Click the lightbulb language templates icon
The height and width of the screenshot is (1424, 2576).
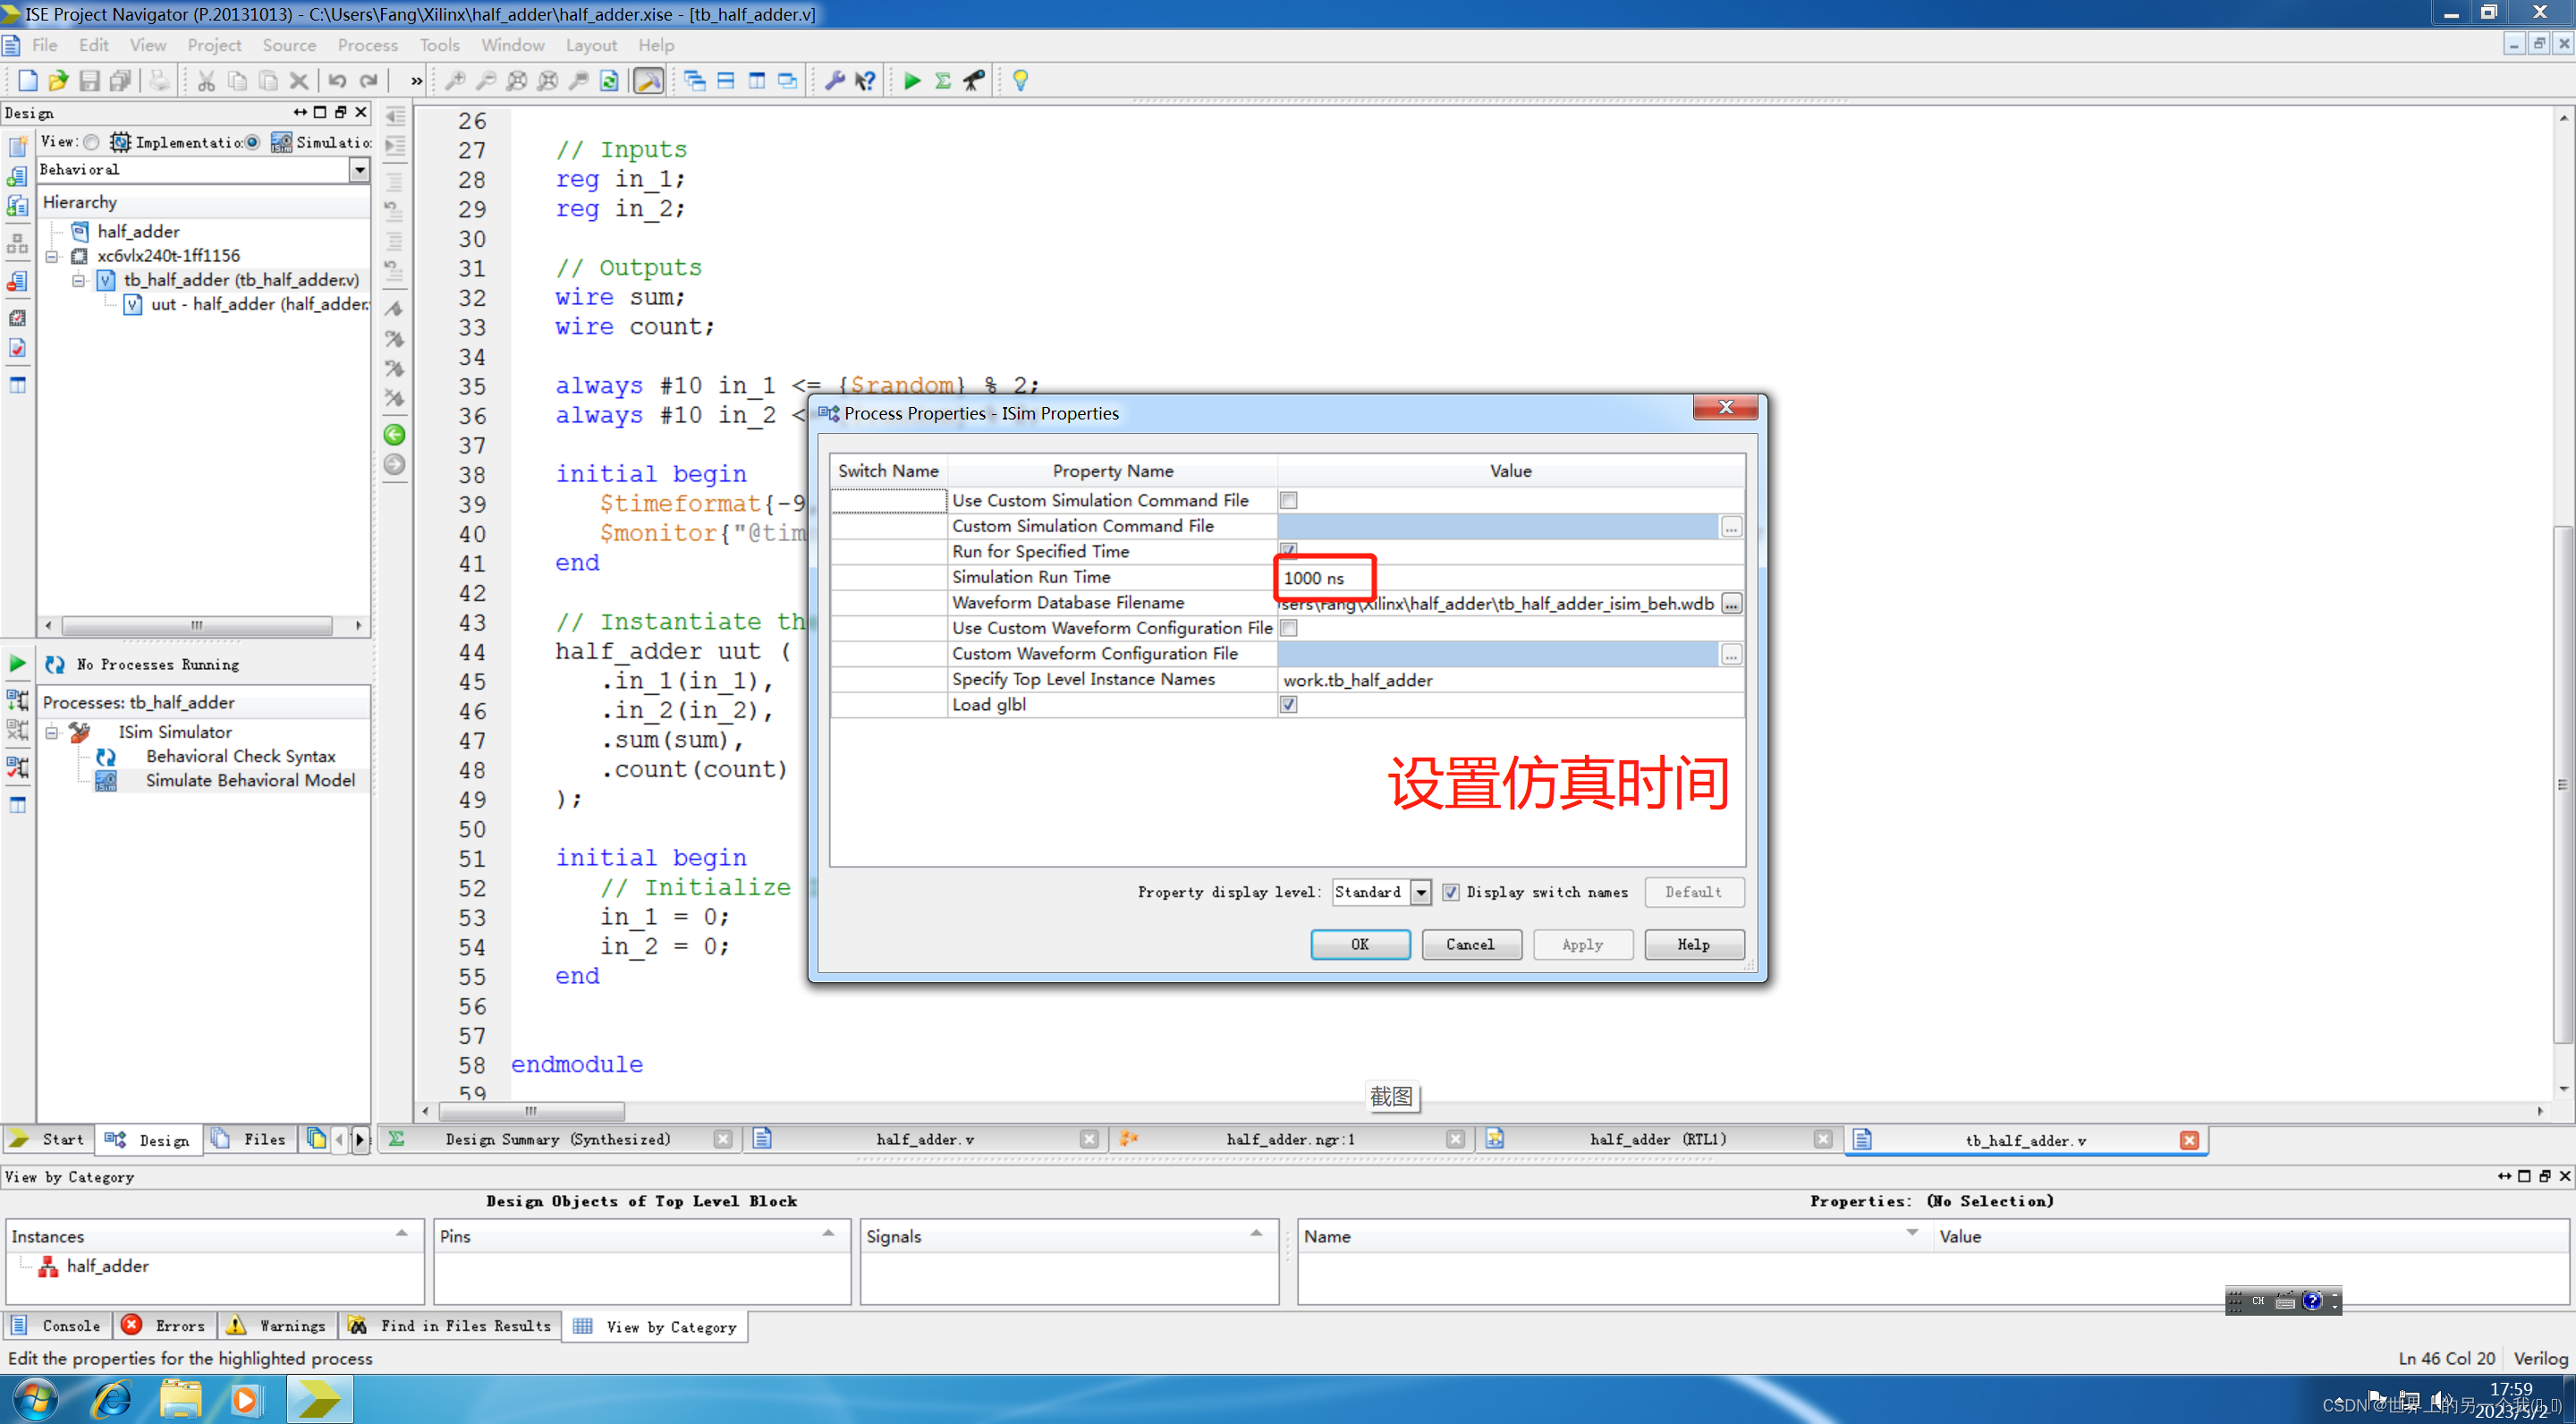pyautogui.click(x=1020, y=81)
